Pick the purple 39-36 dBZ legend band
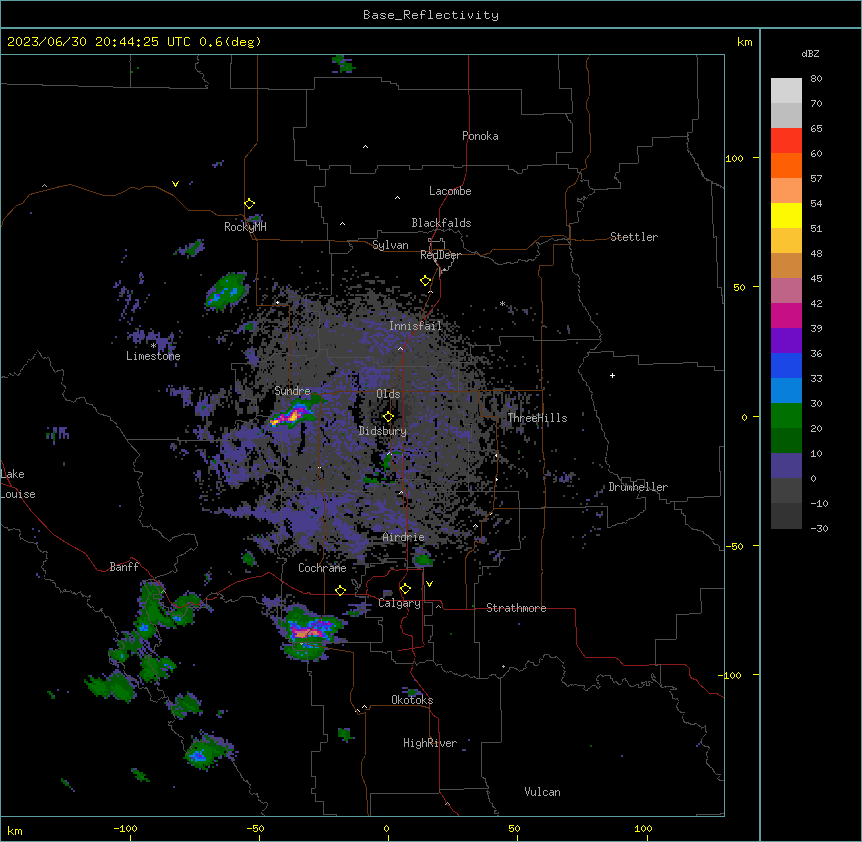This screenshot has height=842, width=862. pyautogui.click(x=786, y=341)
